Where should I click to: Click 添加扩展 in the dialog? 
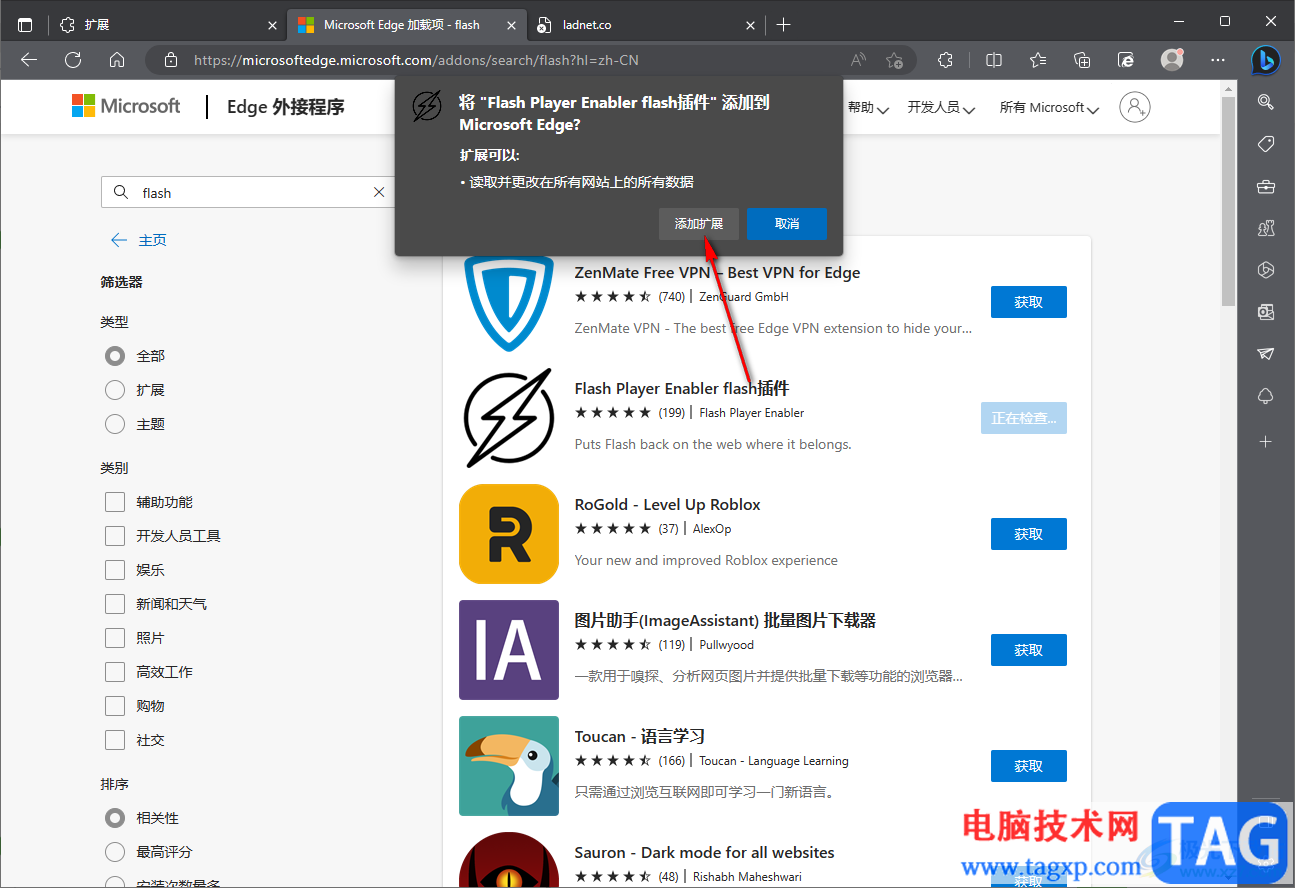(x=699, y=224)
